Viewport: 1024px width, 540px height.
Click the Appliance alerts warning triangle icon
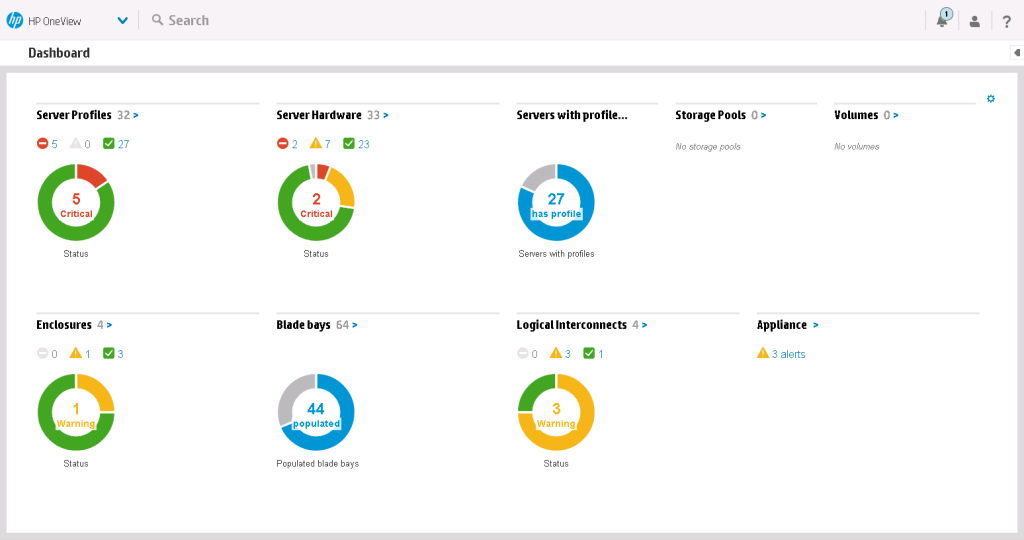click(763, 353)
